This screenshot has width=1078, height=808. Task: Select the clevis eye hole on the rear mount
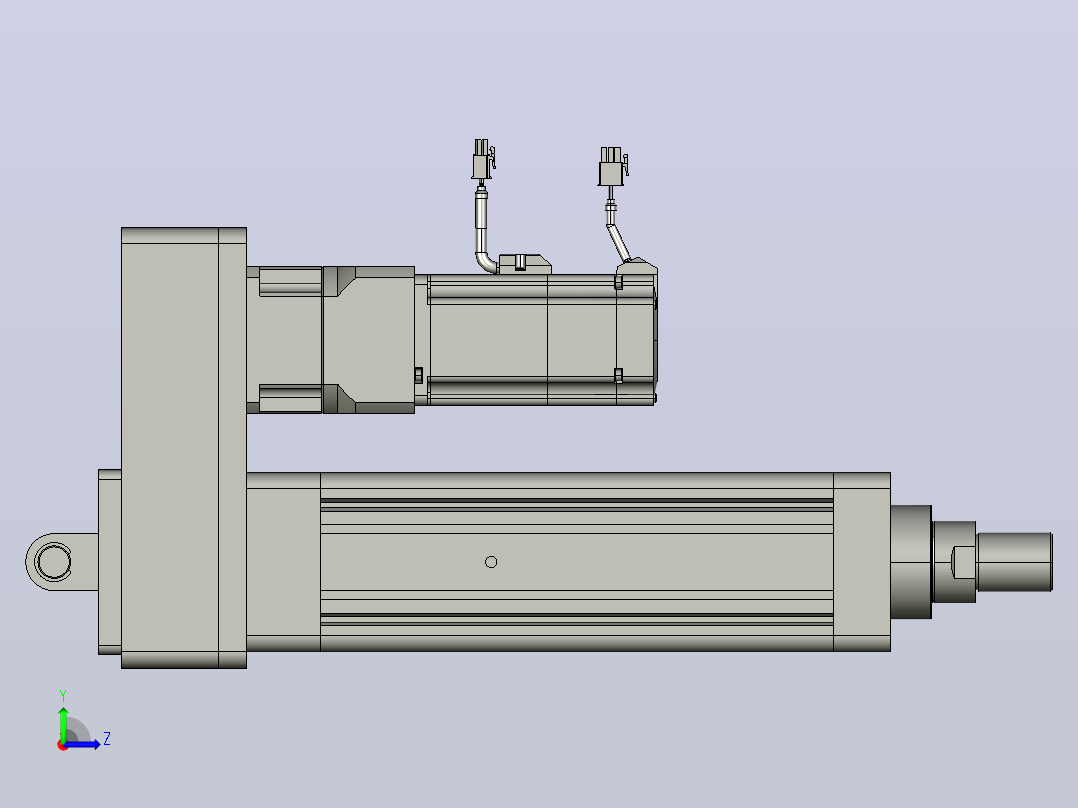pos(54,561)
